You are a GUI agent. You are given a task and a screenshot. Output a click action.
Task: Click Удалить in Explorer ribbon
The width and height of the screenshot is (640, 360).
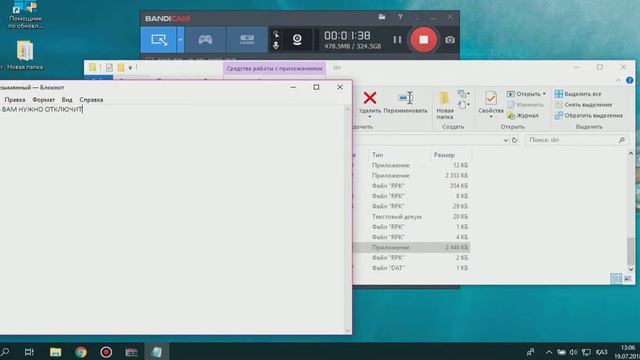(370, 102)
